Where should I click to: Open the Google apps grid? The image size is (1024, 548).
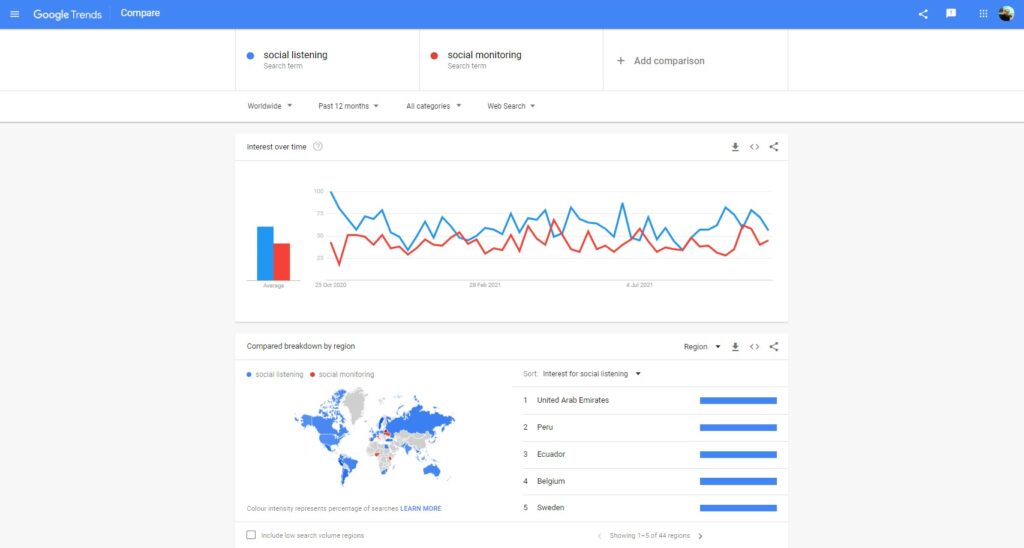(982, 14)
